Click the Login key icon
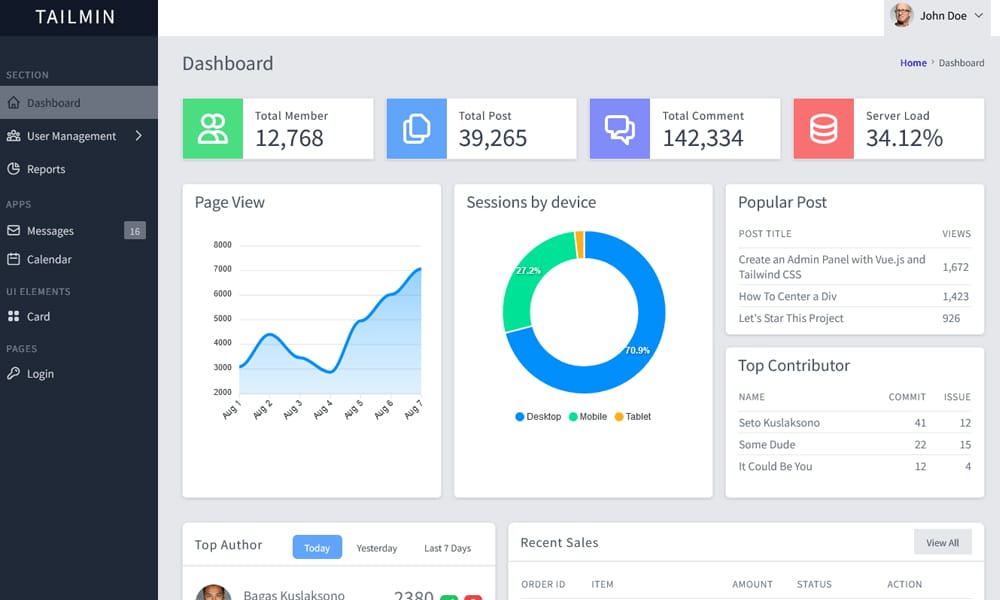Viewport: 1000px width, 600px height. pyautogui.click(x=14, y=373)
